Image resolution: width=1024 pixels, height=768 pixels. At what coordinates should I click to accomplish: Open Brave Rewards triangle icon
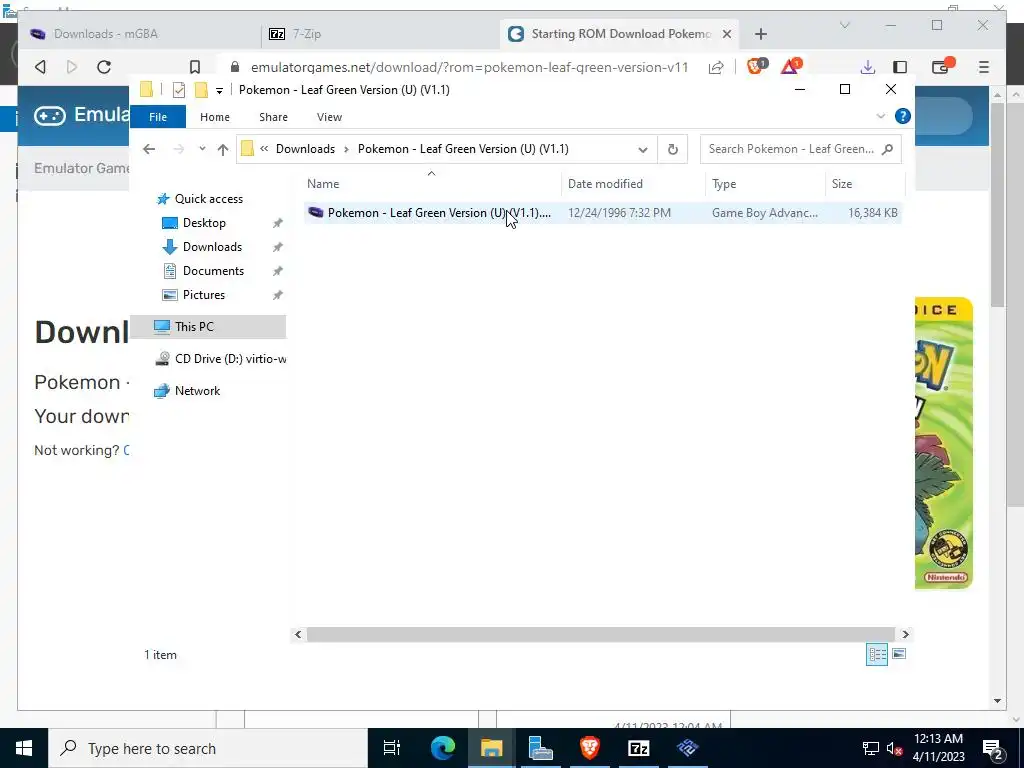pyautogui.click(x=791, y=66)
